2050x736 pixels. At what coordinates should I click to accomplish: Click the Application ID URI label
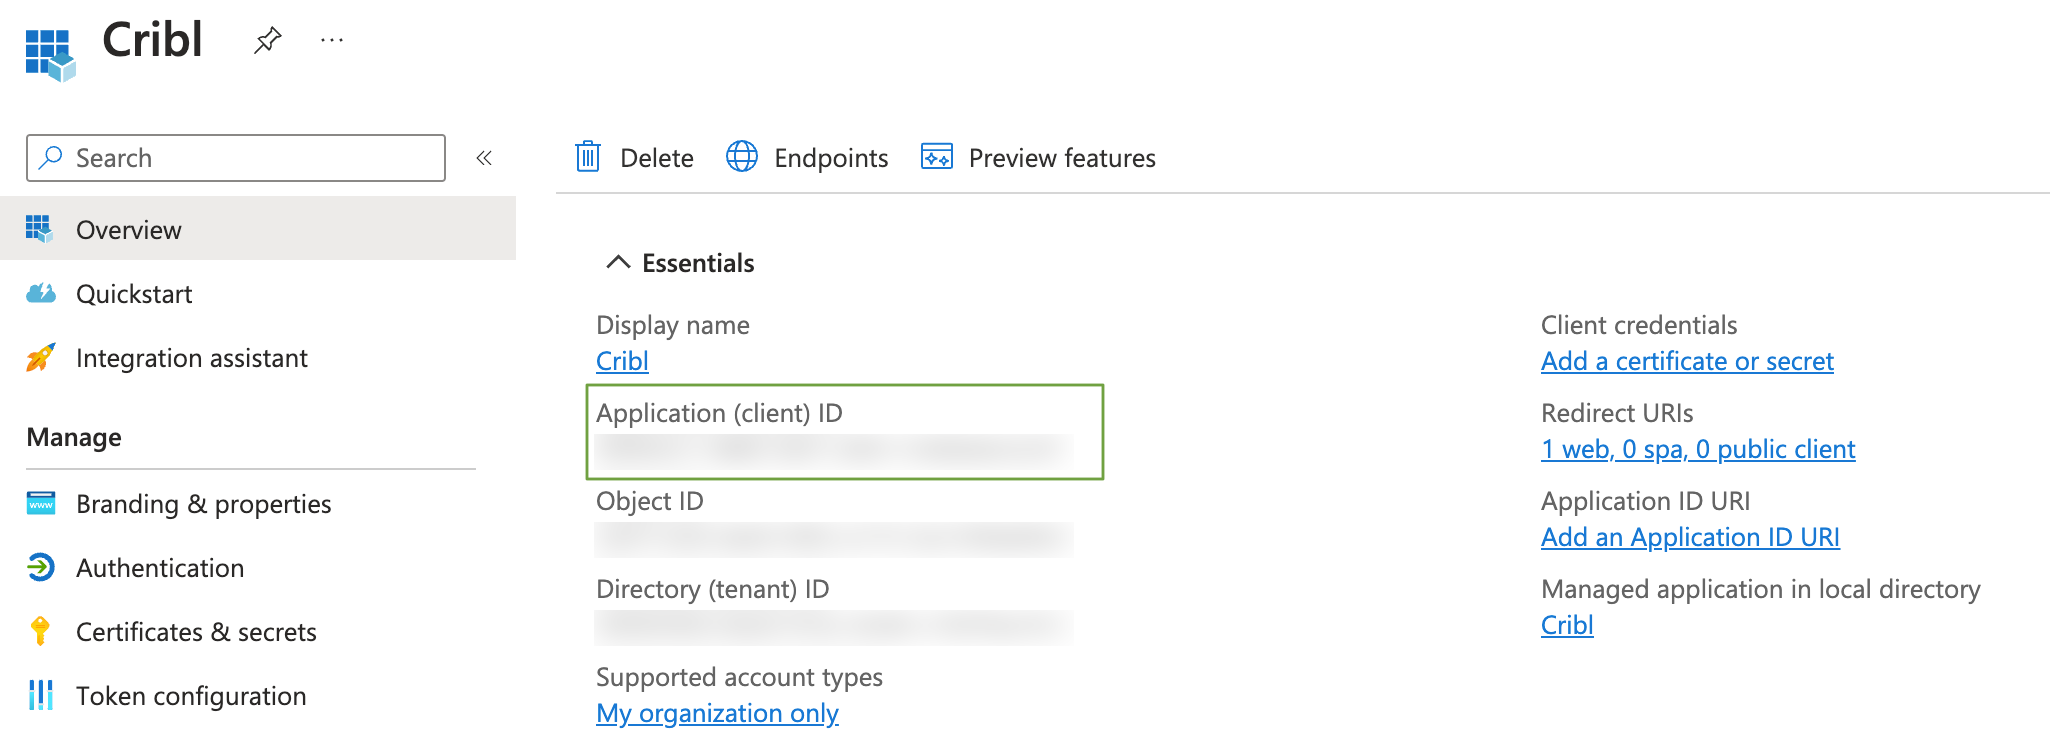1645,501
